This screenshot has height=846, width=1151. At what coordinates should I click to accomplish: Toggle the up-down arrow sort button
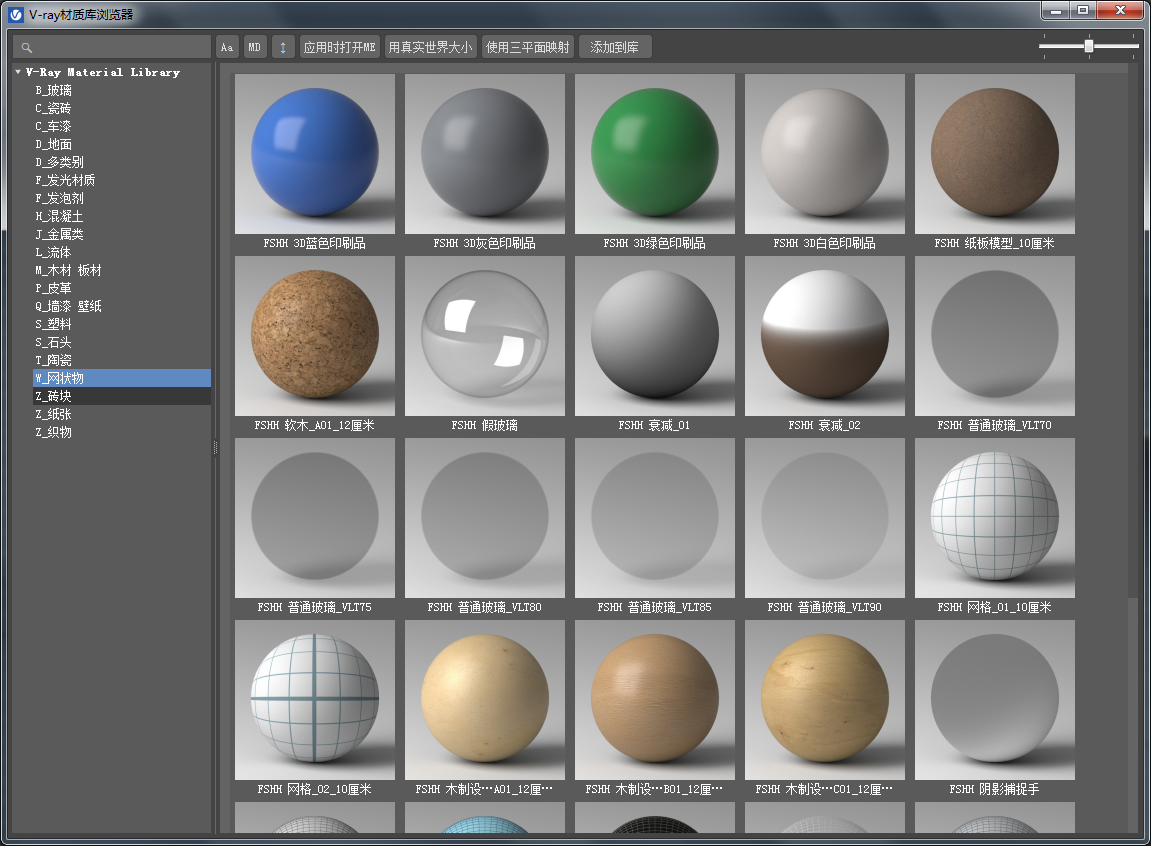click(x=283, y=48)
